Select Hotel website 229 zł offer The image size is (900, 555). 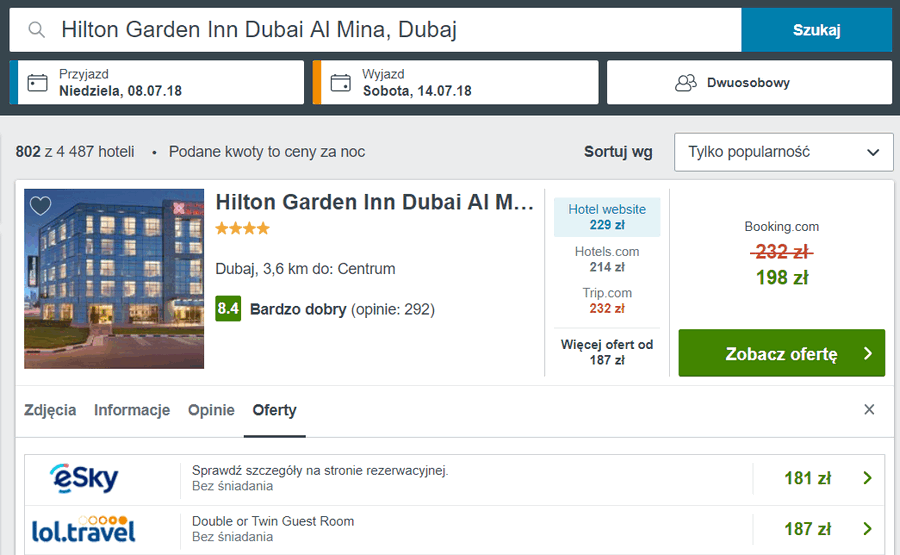(607, 217)
